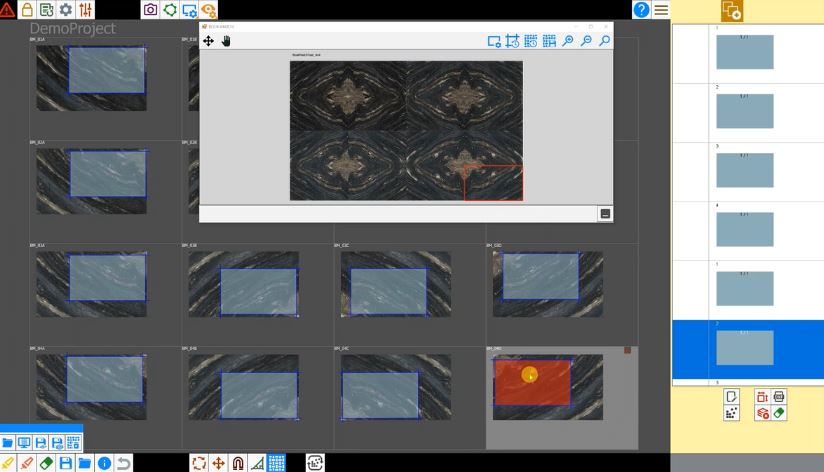Viewport: 824px width, 472px height.
Task: Click the red selection rectangle in preview image
Action: [x=493, y=182]
